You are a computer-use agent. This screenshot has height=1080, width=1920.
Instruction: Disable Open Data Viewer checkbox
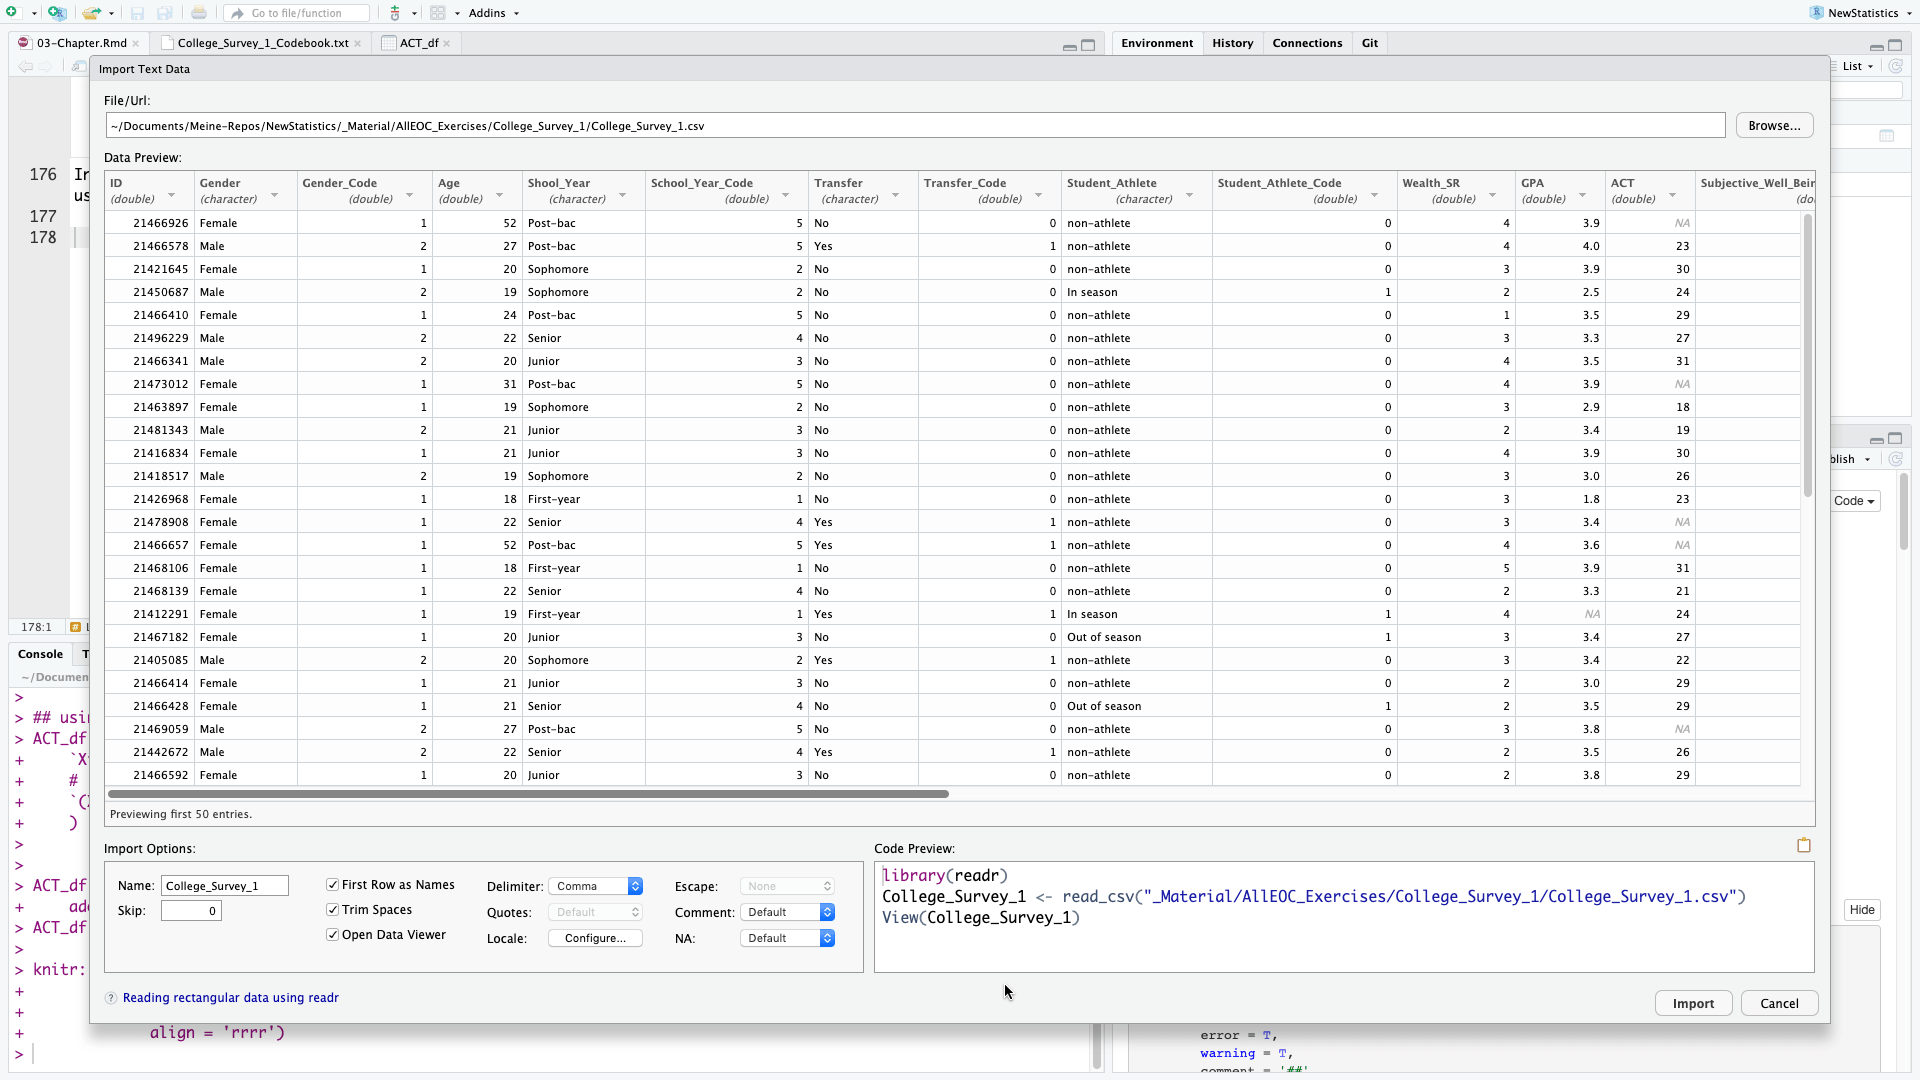click(x=333, y=935)
